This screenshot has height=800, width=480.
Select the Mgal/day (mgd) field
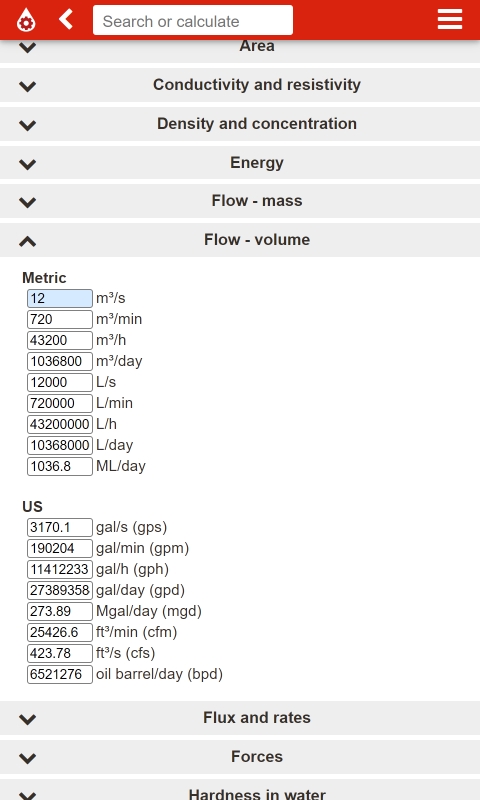point(60,611)
